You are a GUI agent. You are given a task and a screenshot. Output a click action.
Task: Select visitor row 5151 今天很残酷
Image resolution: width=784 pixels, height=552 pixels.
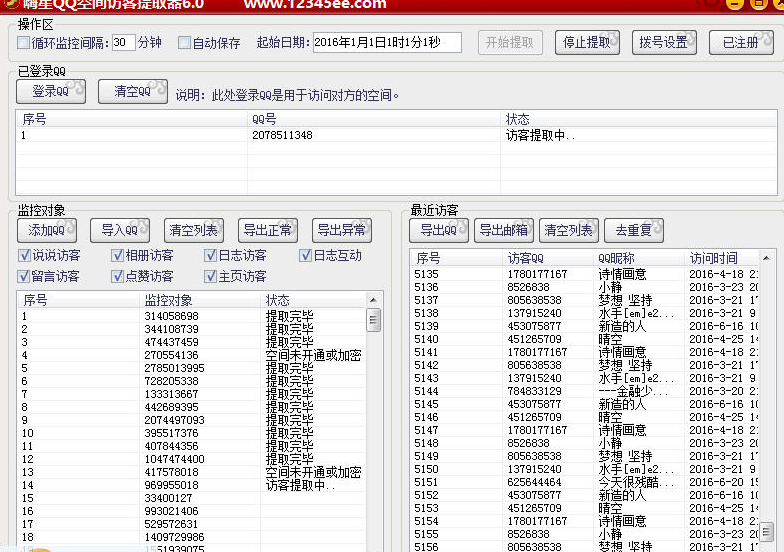click(x=584, y=482)
